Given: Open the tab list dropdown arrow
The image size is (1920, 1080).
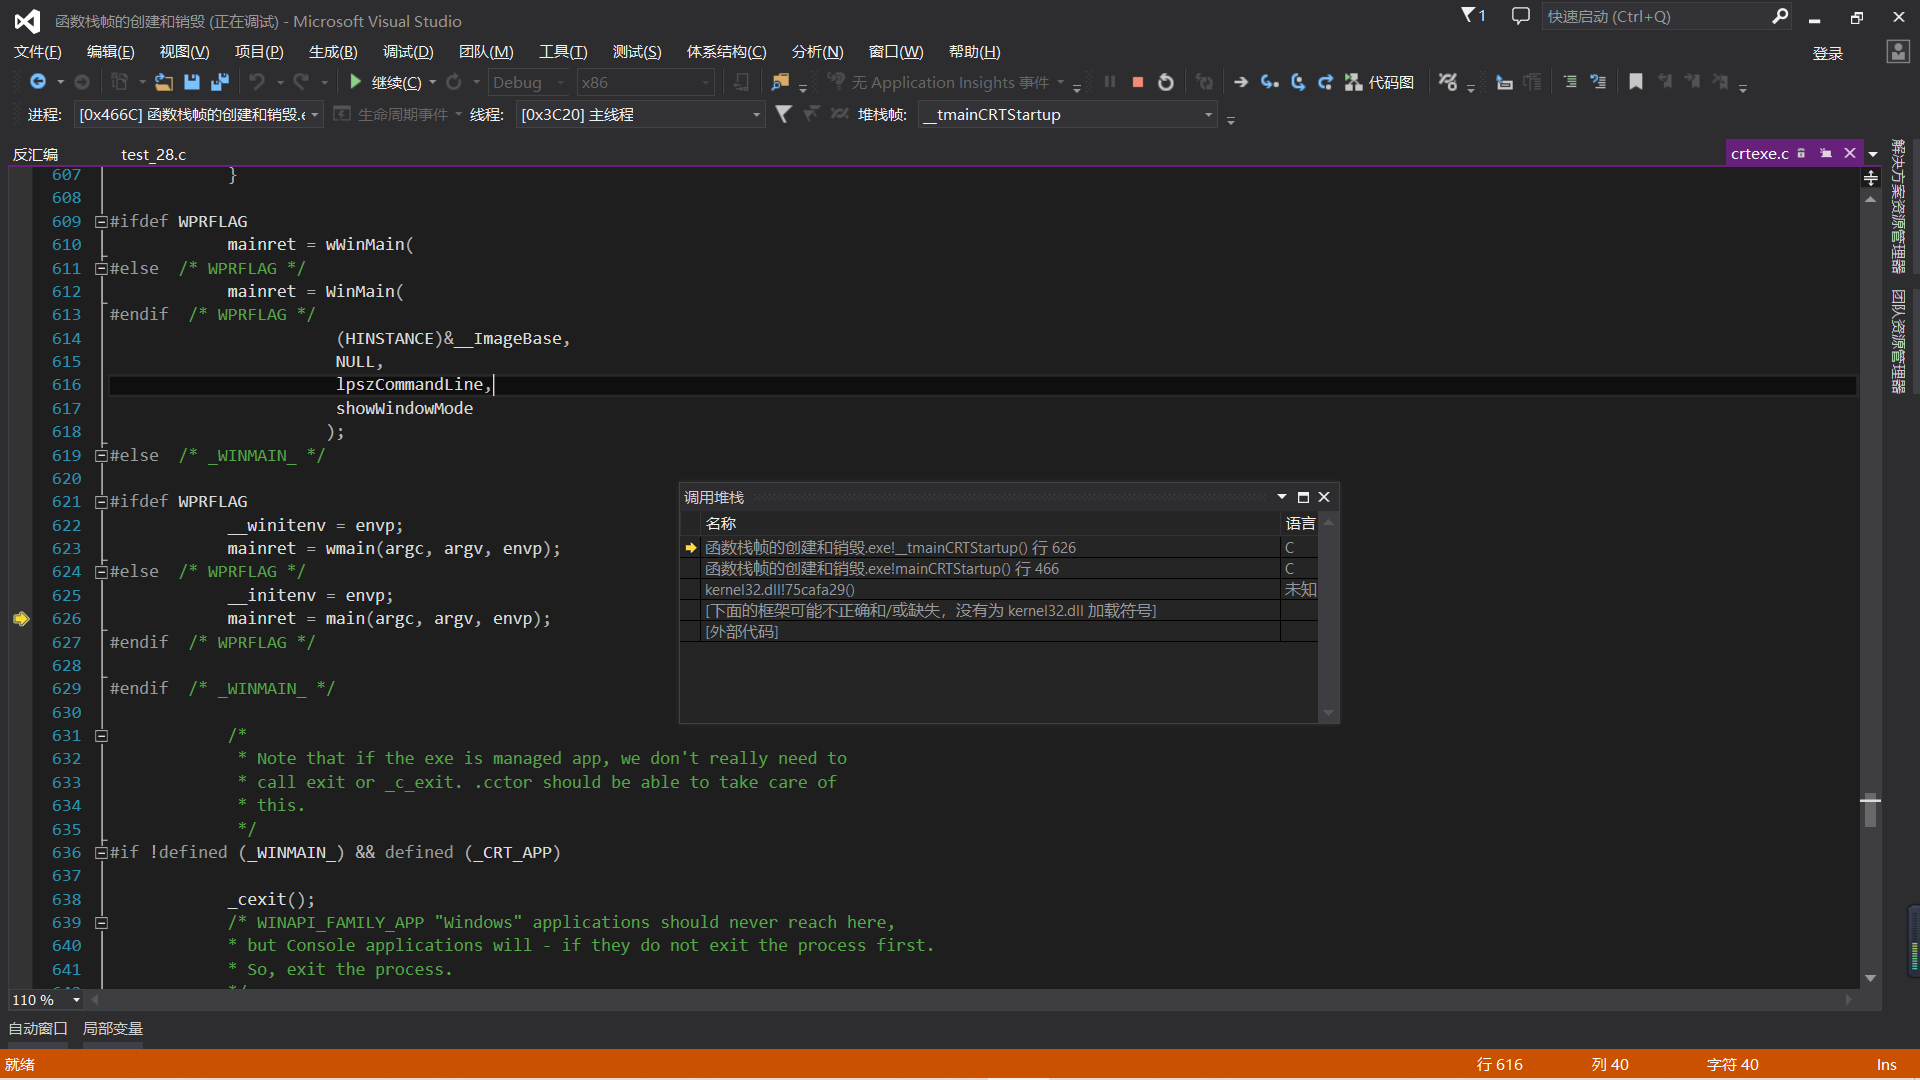Looking at the screenshot, I should [1873, 154].
